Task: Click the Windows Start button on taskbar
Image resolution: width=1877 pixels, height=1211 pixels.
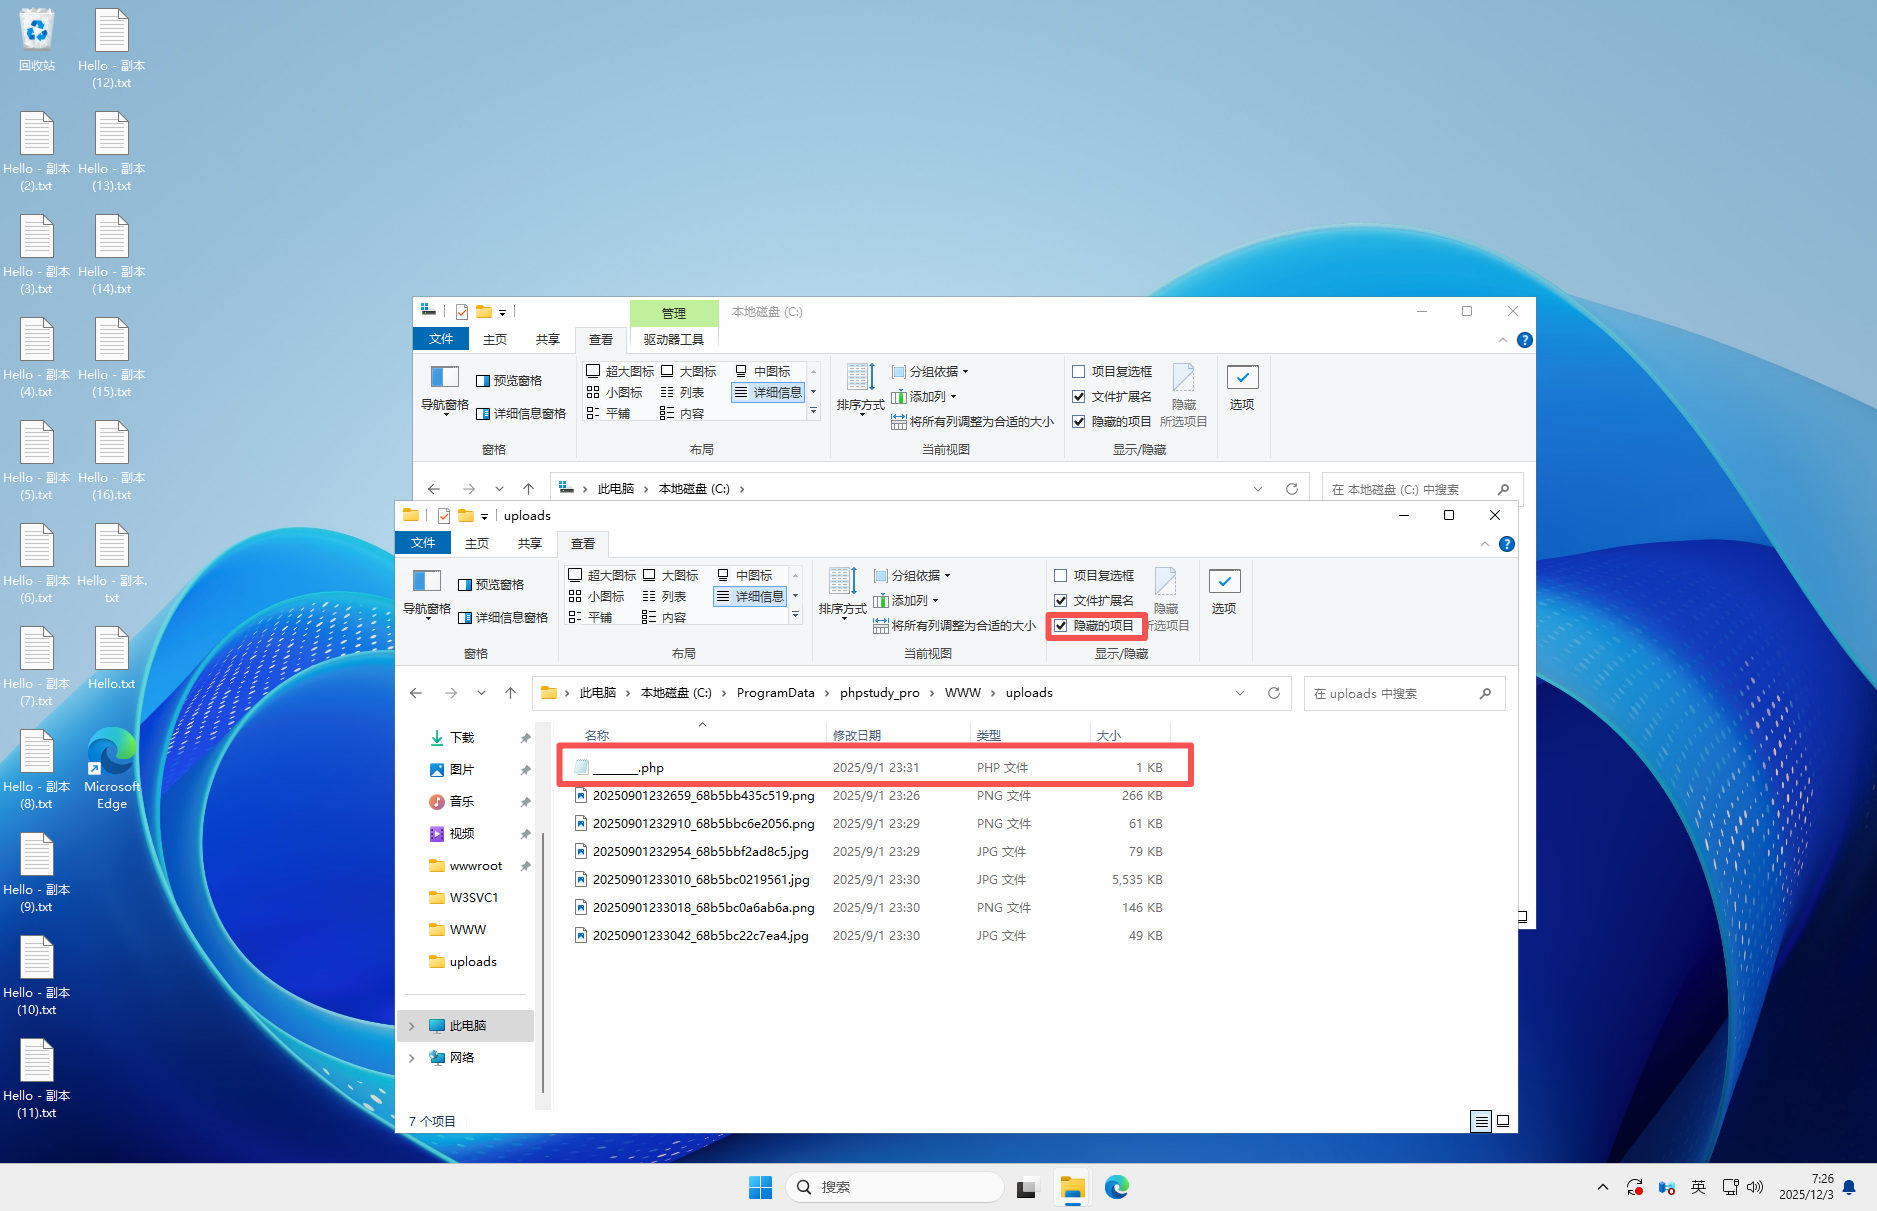Action: coord(760,1187)
